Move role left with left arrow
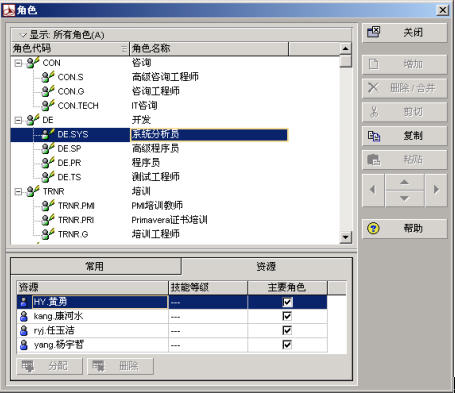Screen dimensions: 455x393 tap(373, 189)
